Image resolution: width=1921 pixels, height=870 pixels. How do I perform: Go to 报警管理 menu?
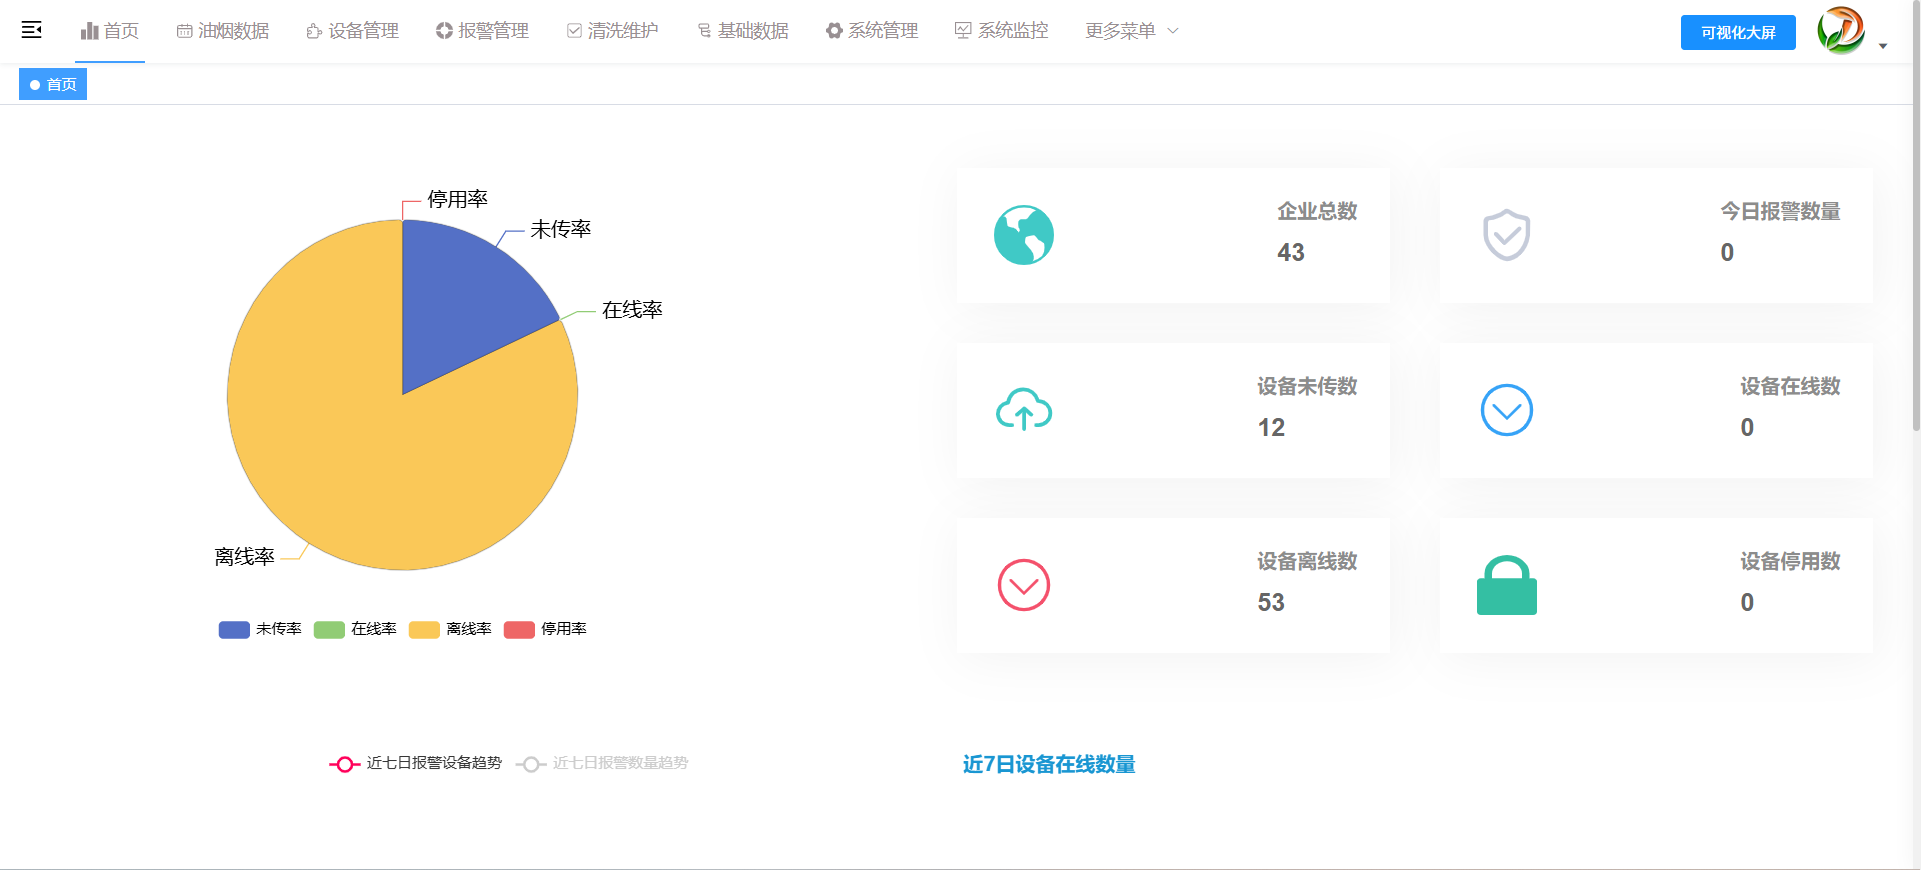(x=482, y=31)
